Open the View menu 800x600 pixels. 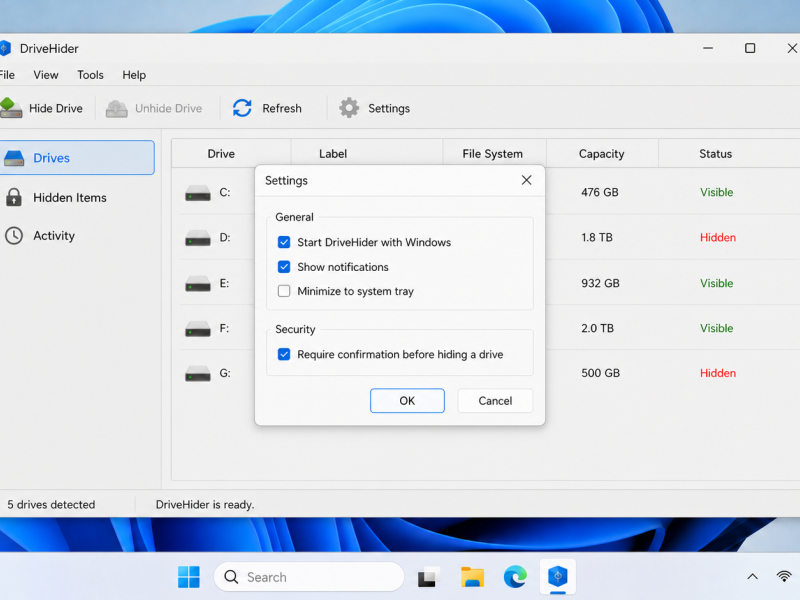46,75
